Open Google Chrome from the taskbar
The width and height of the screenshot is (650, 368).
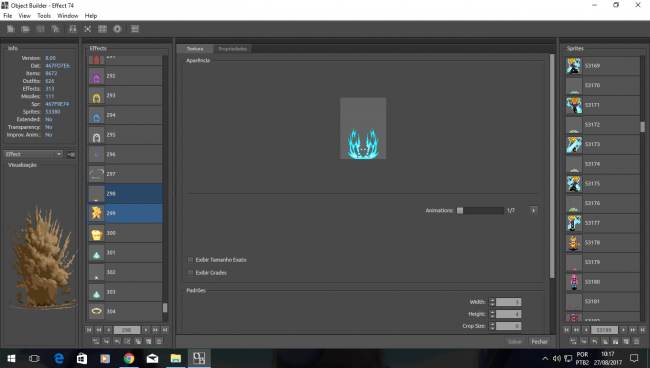[129, 358]
